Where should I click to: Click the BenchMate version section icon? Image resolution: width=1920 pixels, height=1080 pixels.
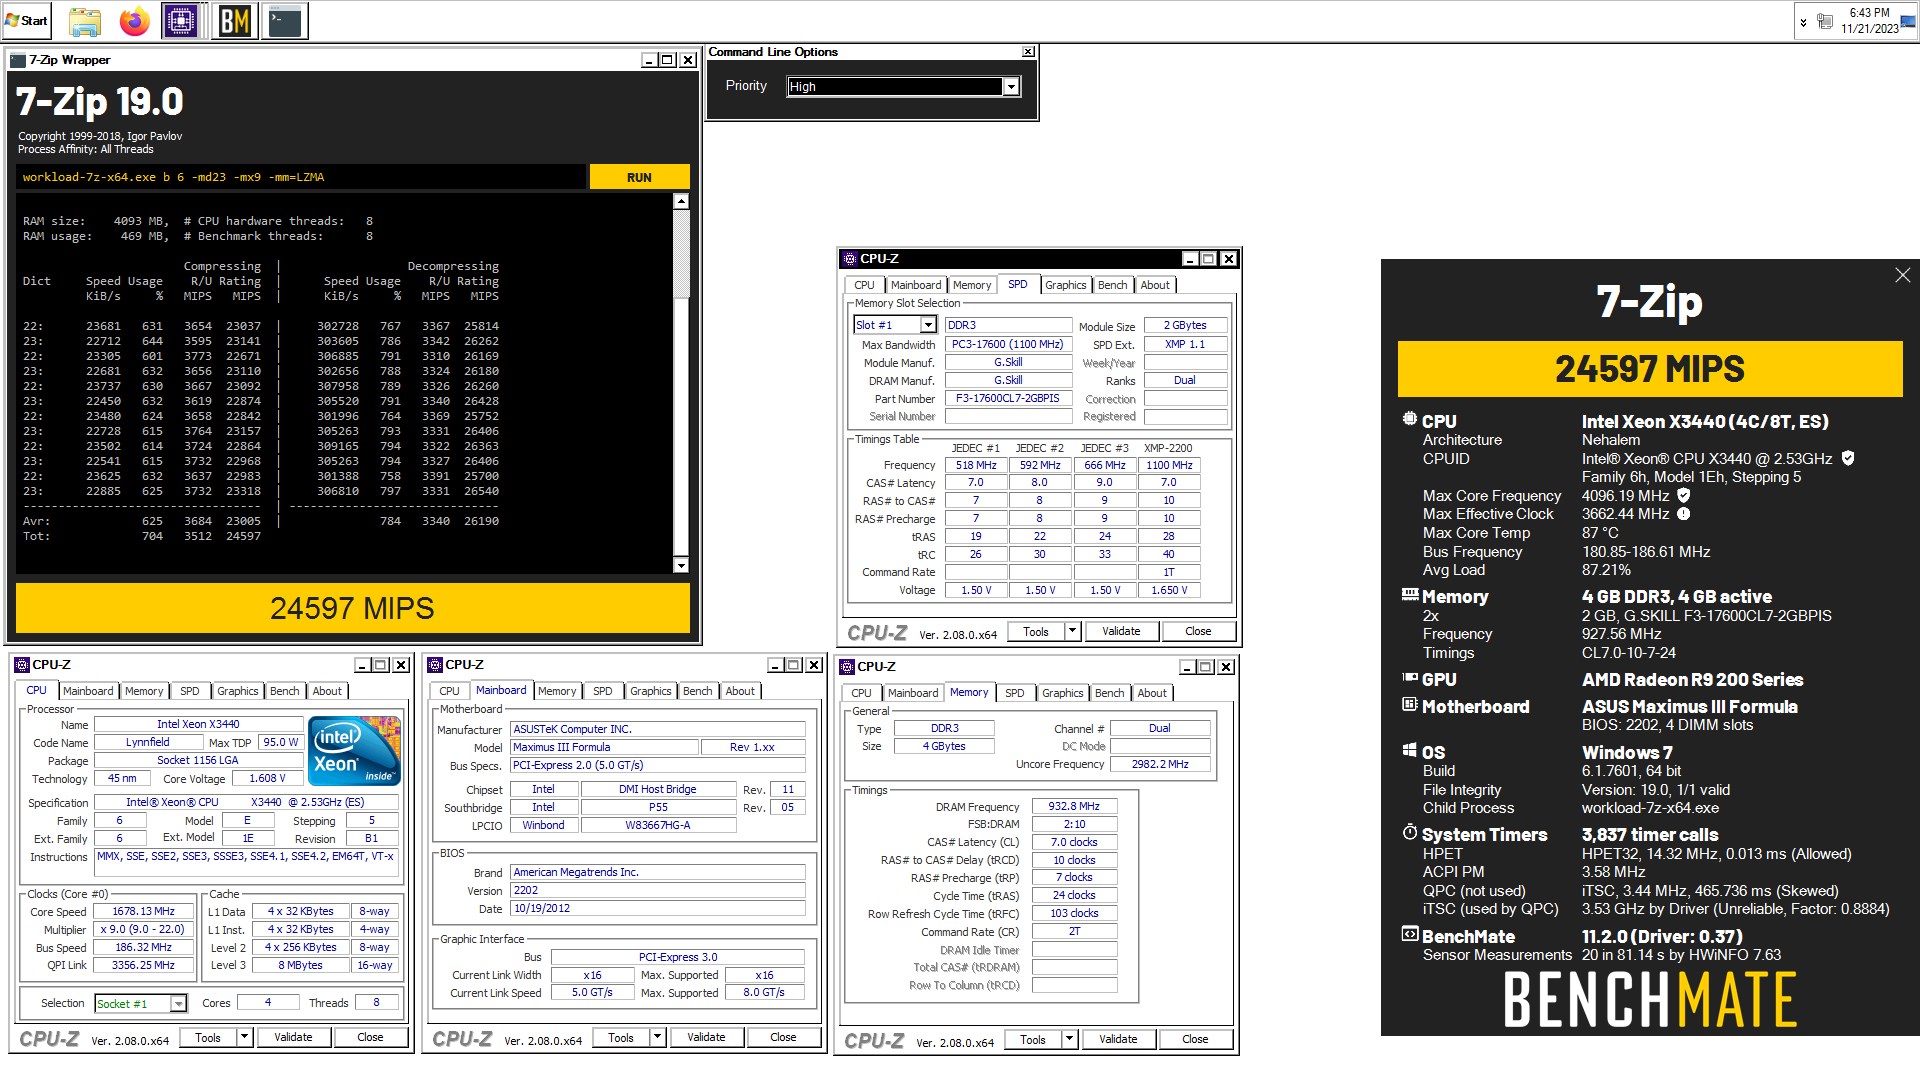(x=1410, y=935)
